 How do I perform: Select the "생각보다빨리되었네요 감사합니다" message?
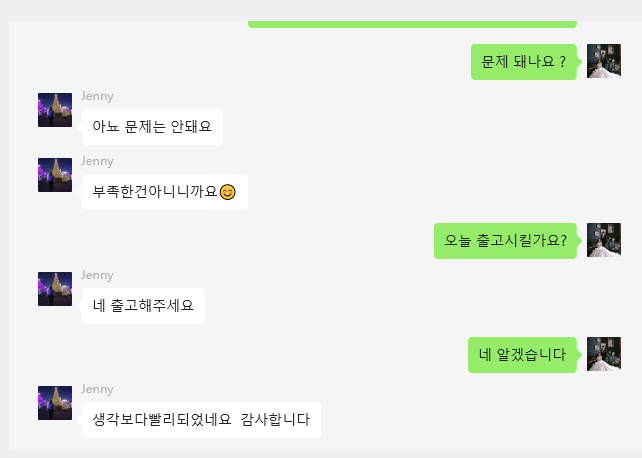(201, 420)
